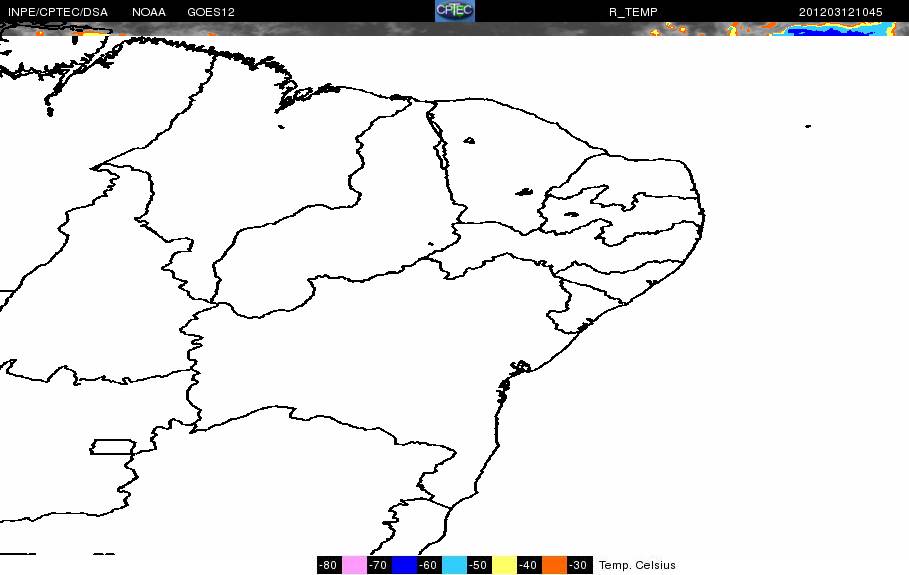Click the blue cold cloud patch at top right
Image resolution: width=909 pixels, height=575 pixels.
click(x=835, y=31)
